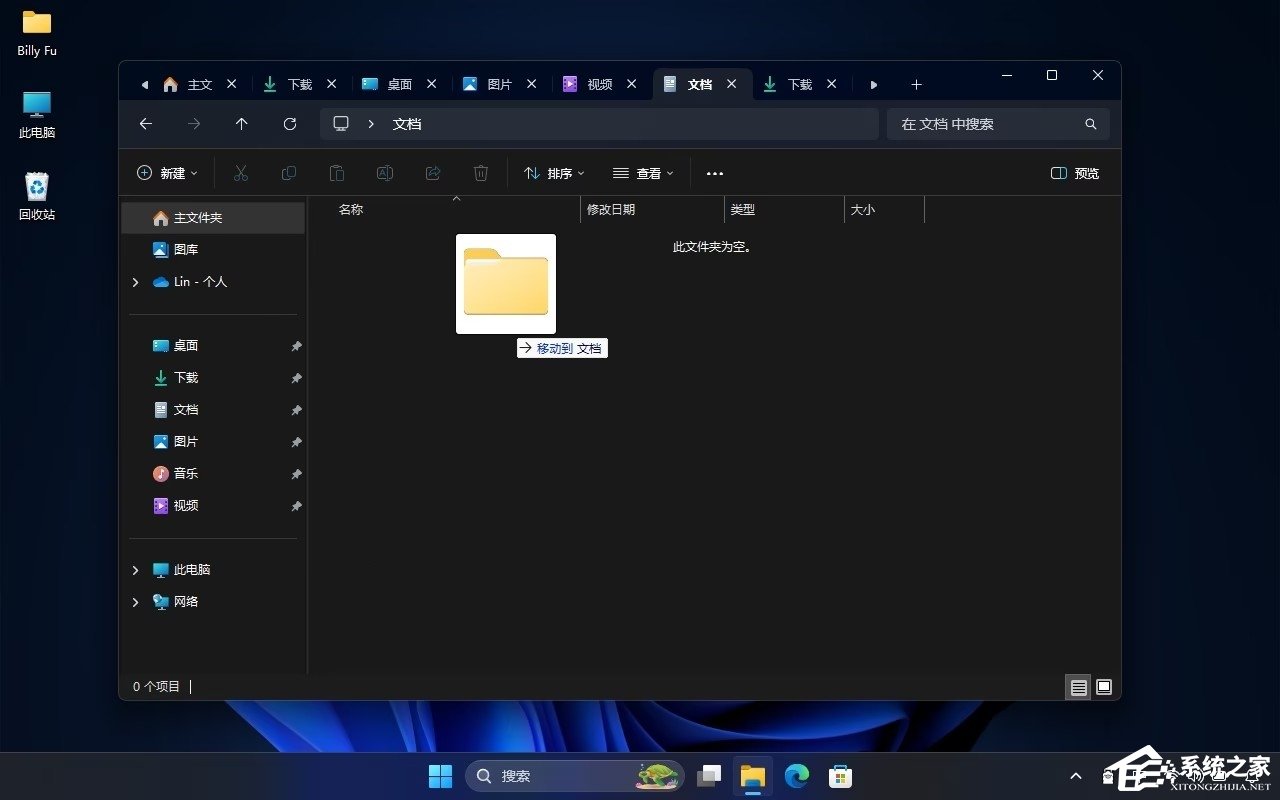1280x800 pixels.
Task: Select the Rename icon in the toolbar
Action: [385, 173]
